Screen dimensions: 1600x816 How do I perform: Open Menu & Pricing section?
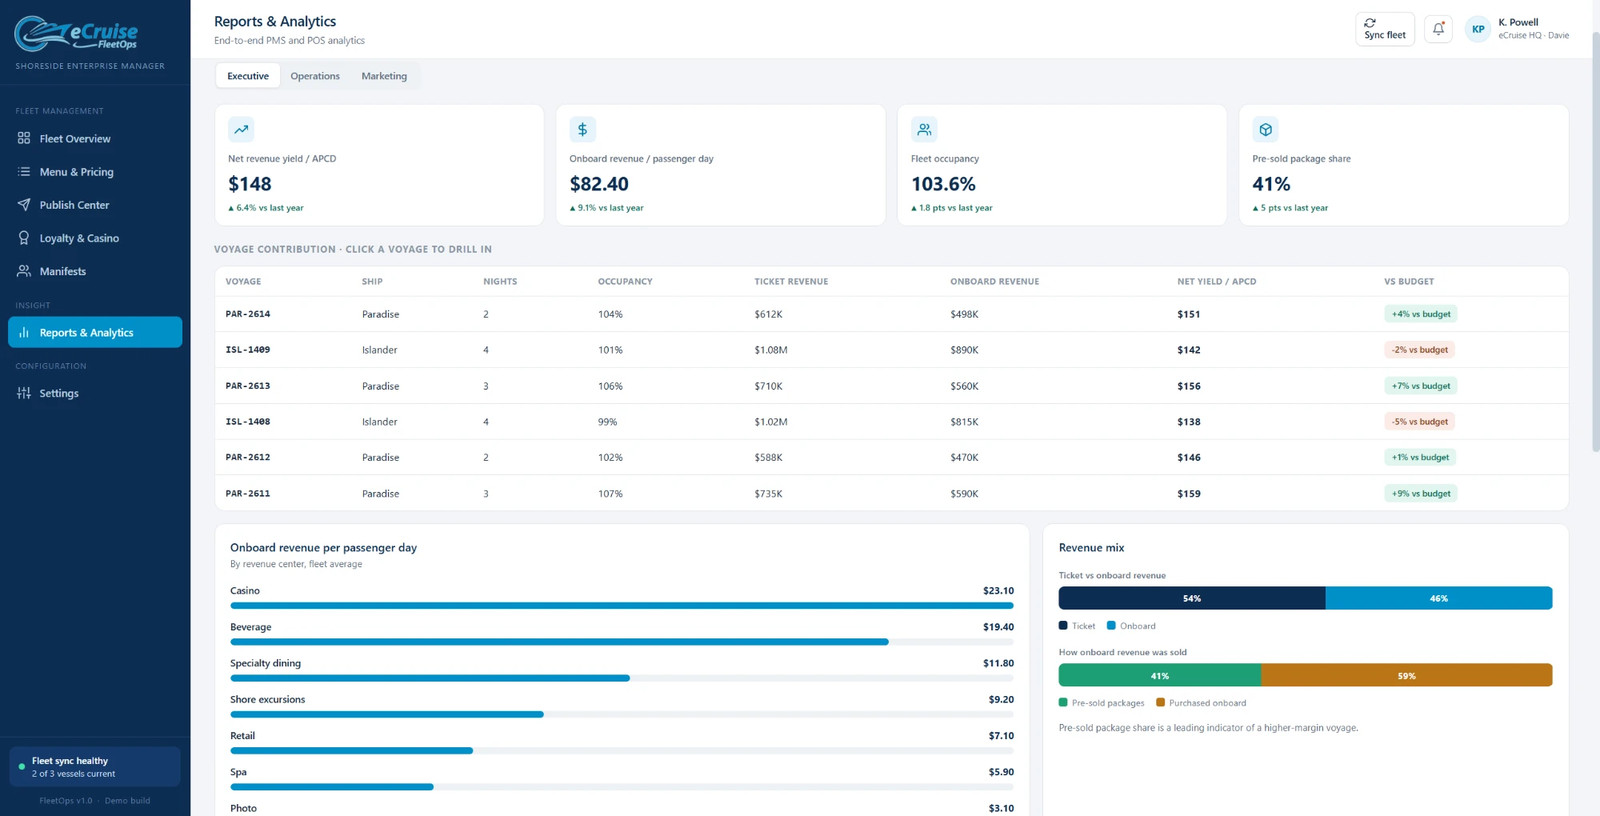[x=95, y=171]
